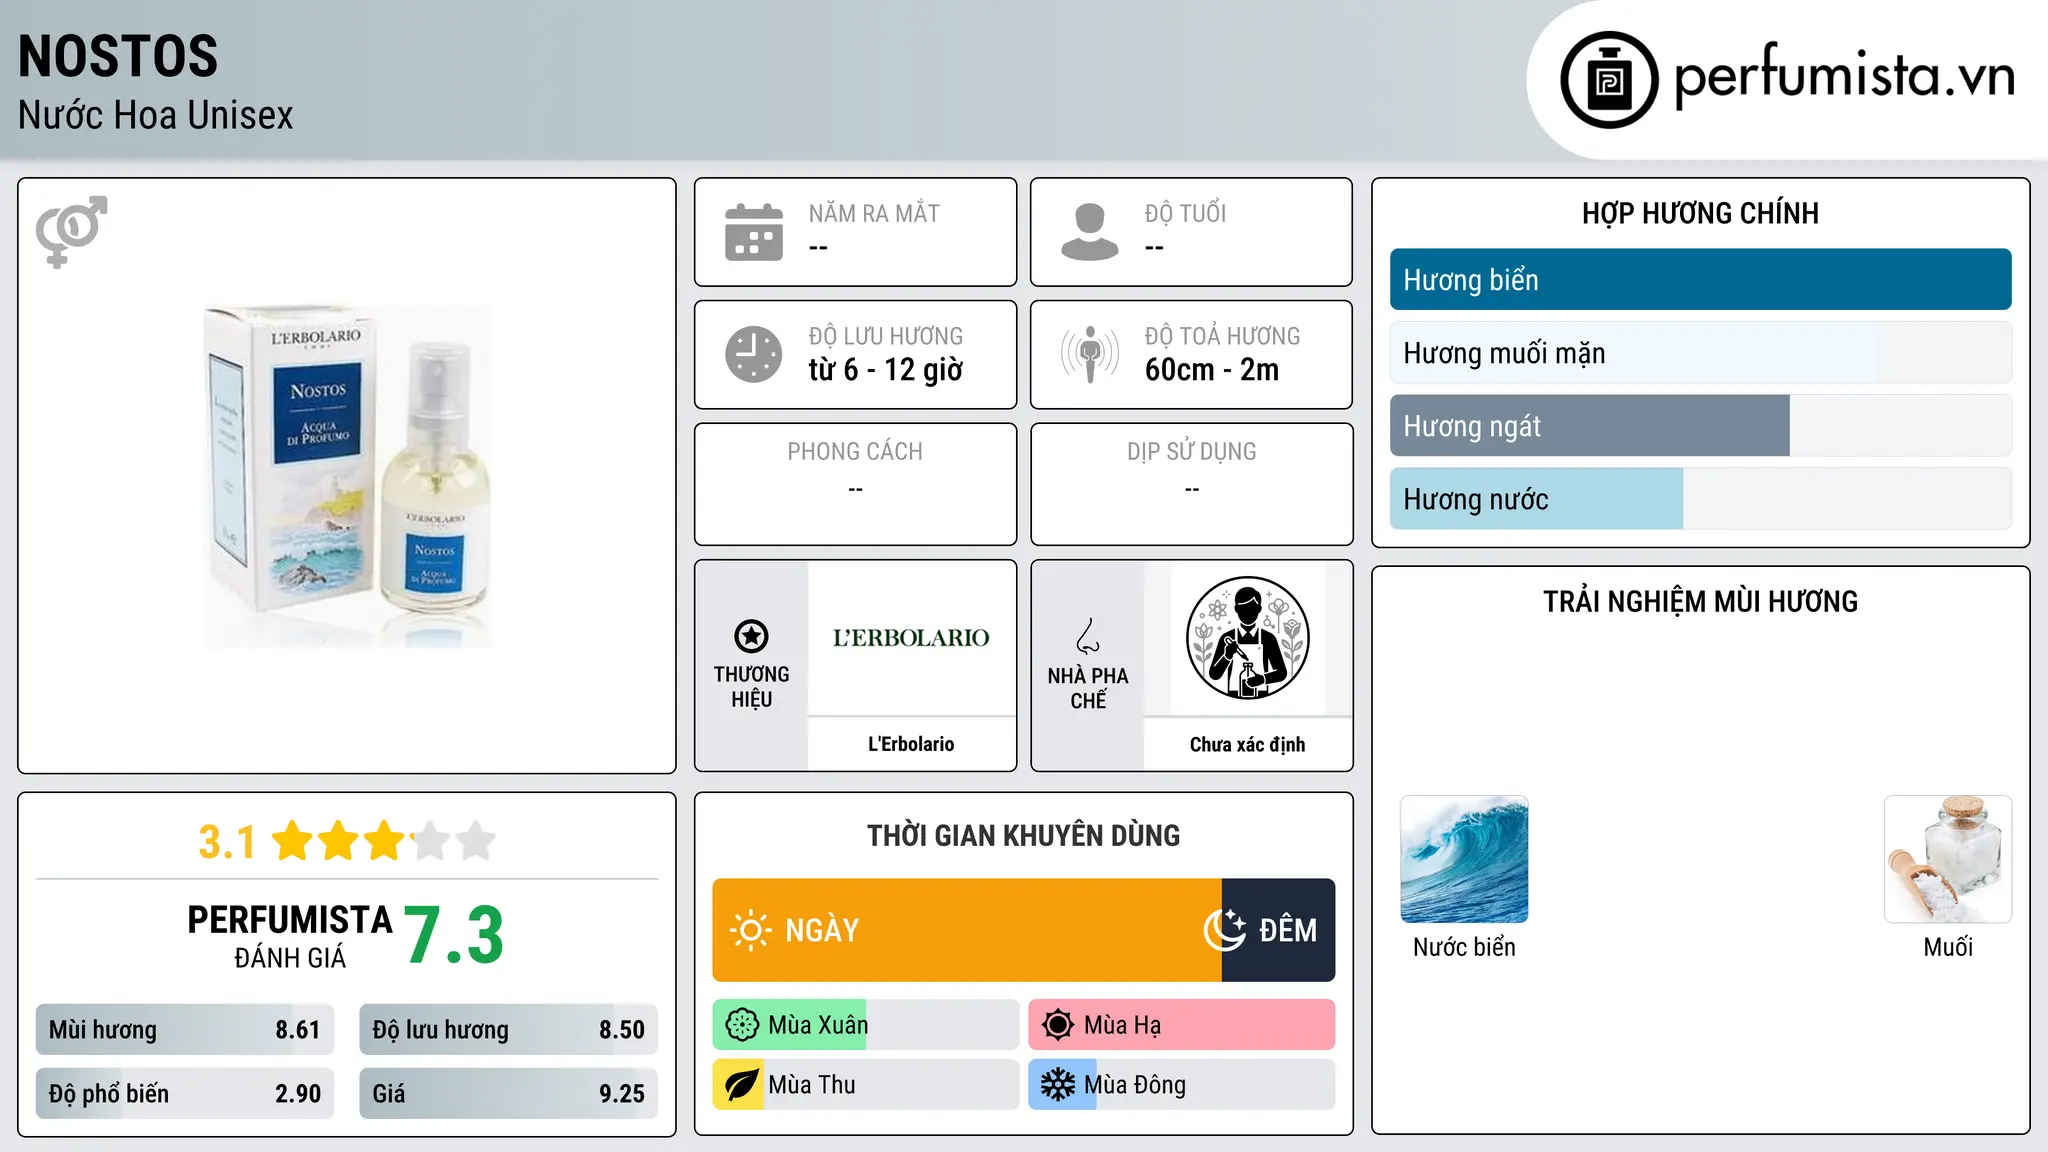Image resolution: width=2048 pixels, height=1152 pixels.
Task: Click the Mùa Xuân season bar
Action: (x=866, y=1025)
